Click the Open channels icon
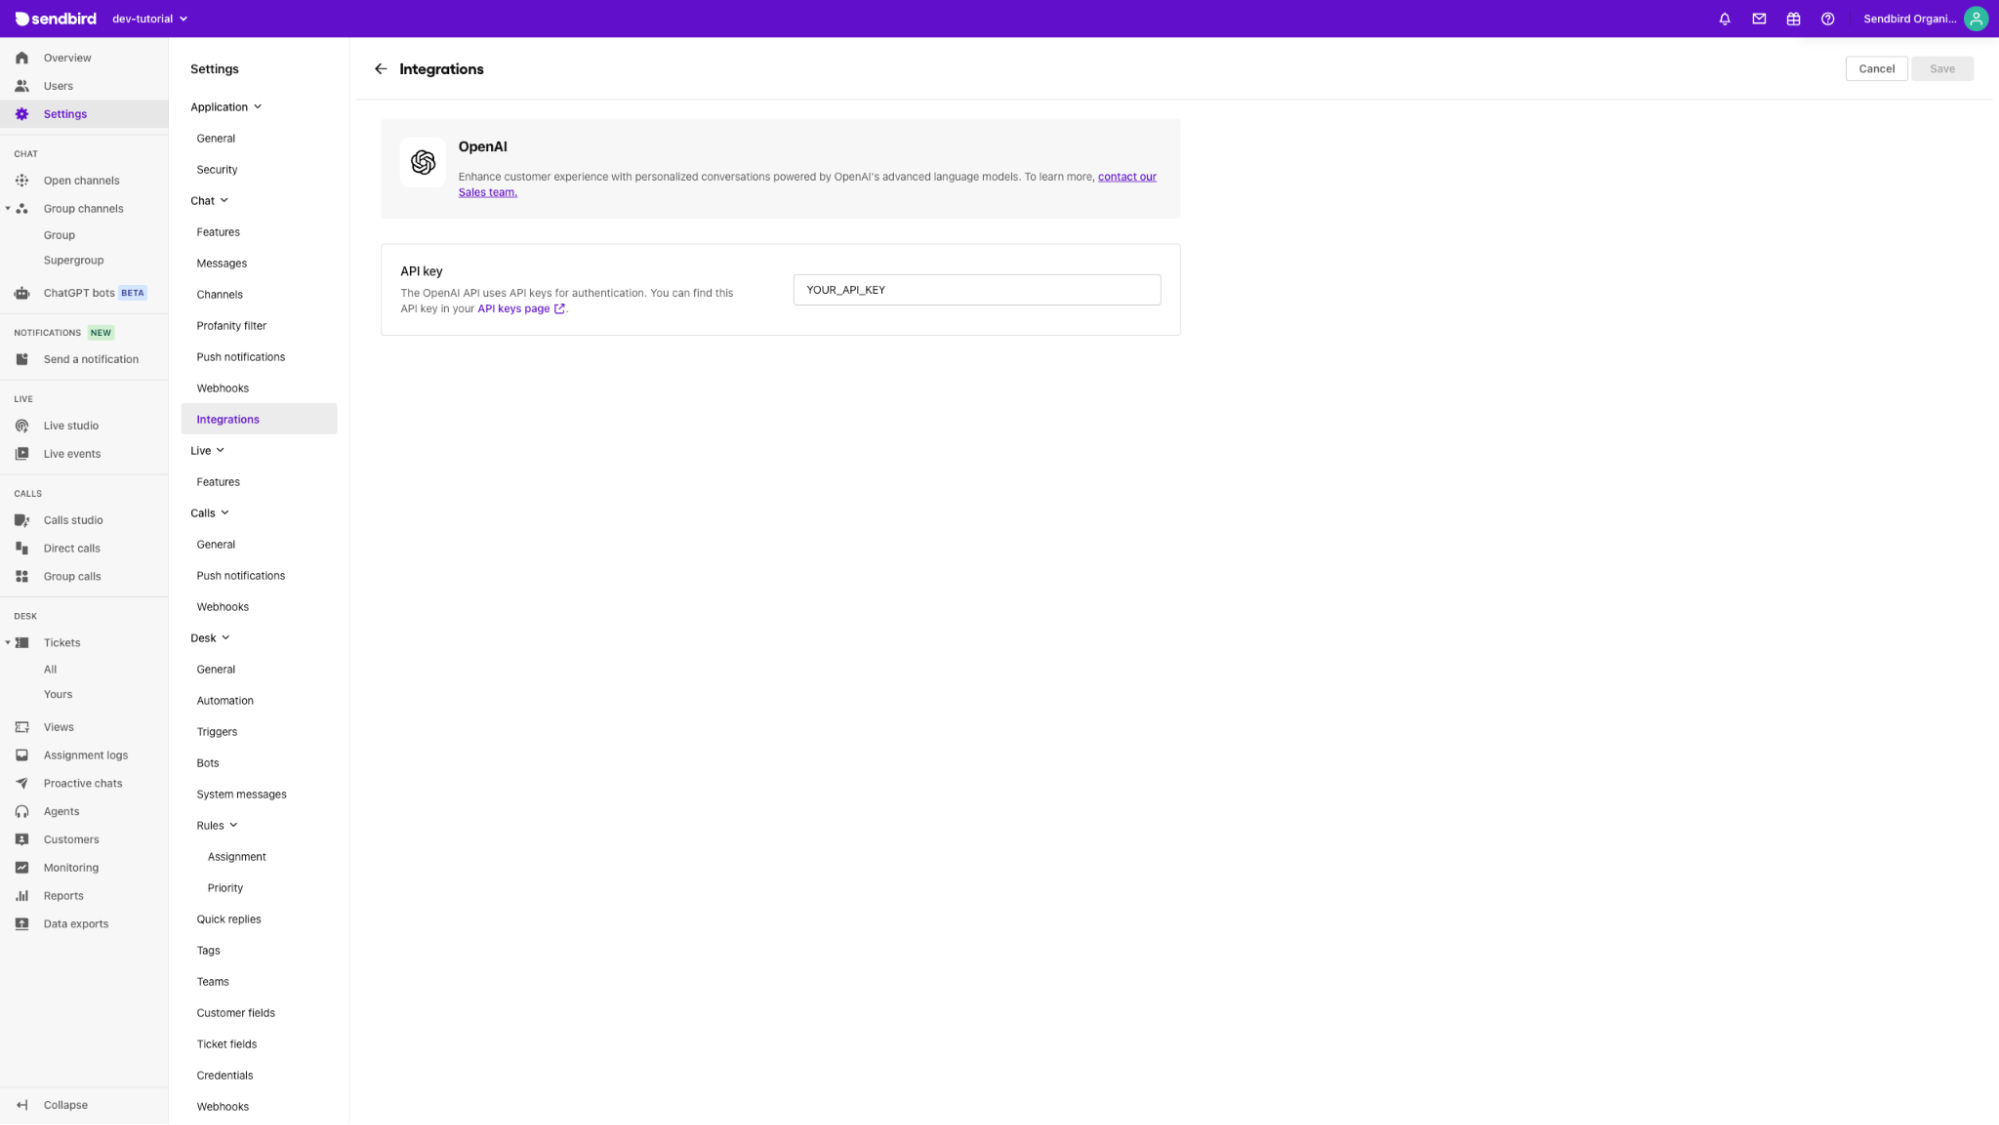 coord(22,181)
